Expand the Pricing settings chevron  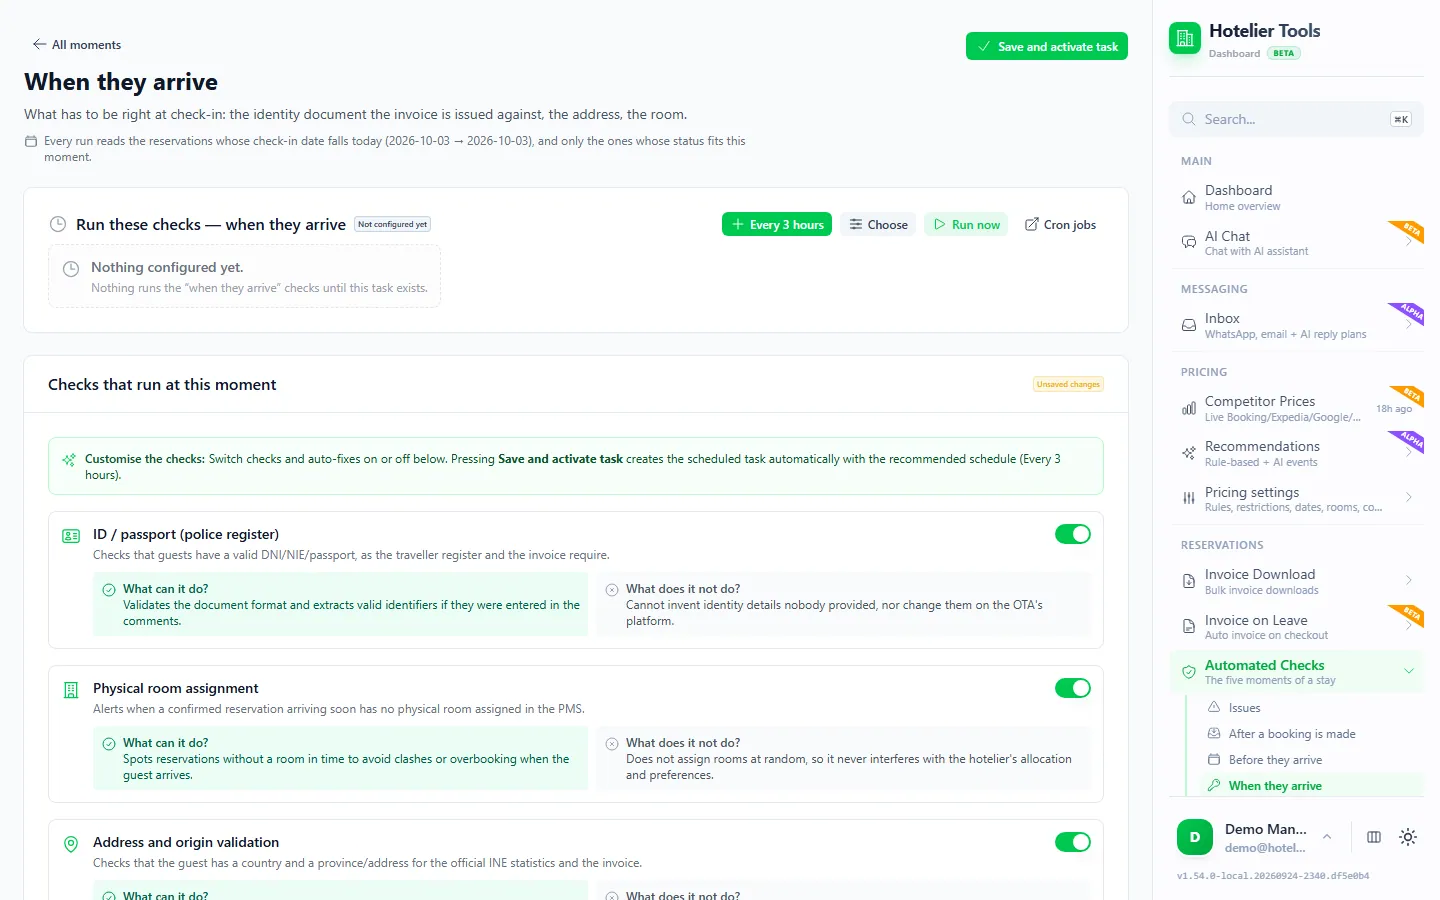(x=1409, y=497)
